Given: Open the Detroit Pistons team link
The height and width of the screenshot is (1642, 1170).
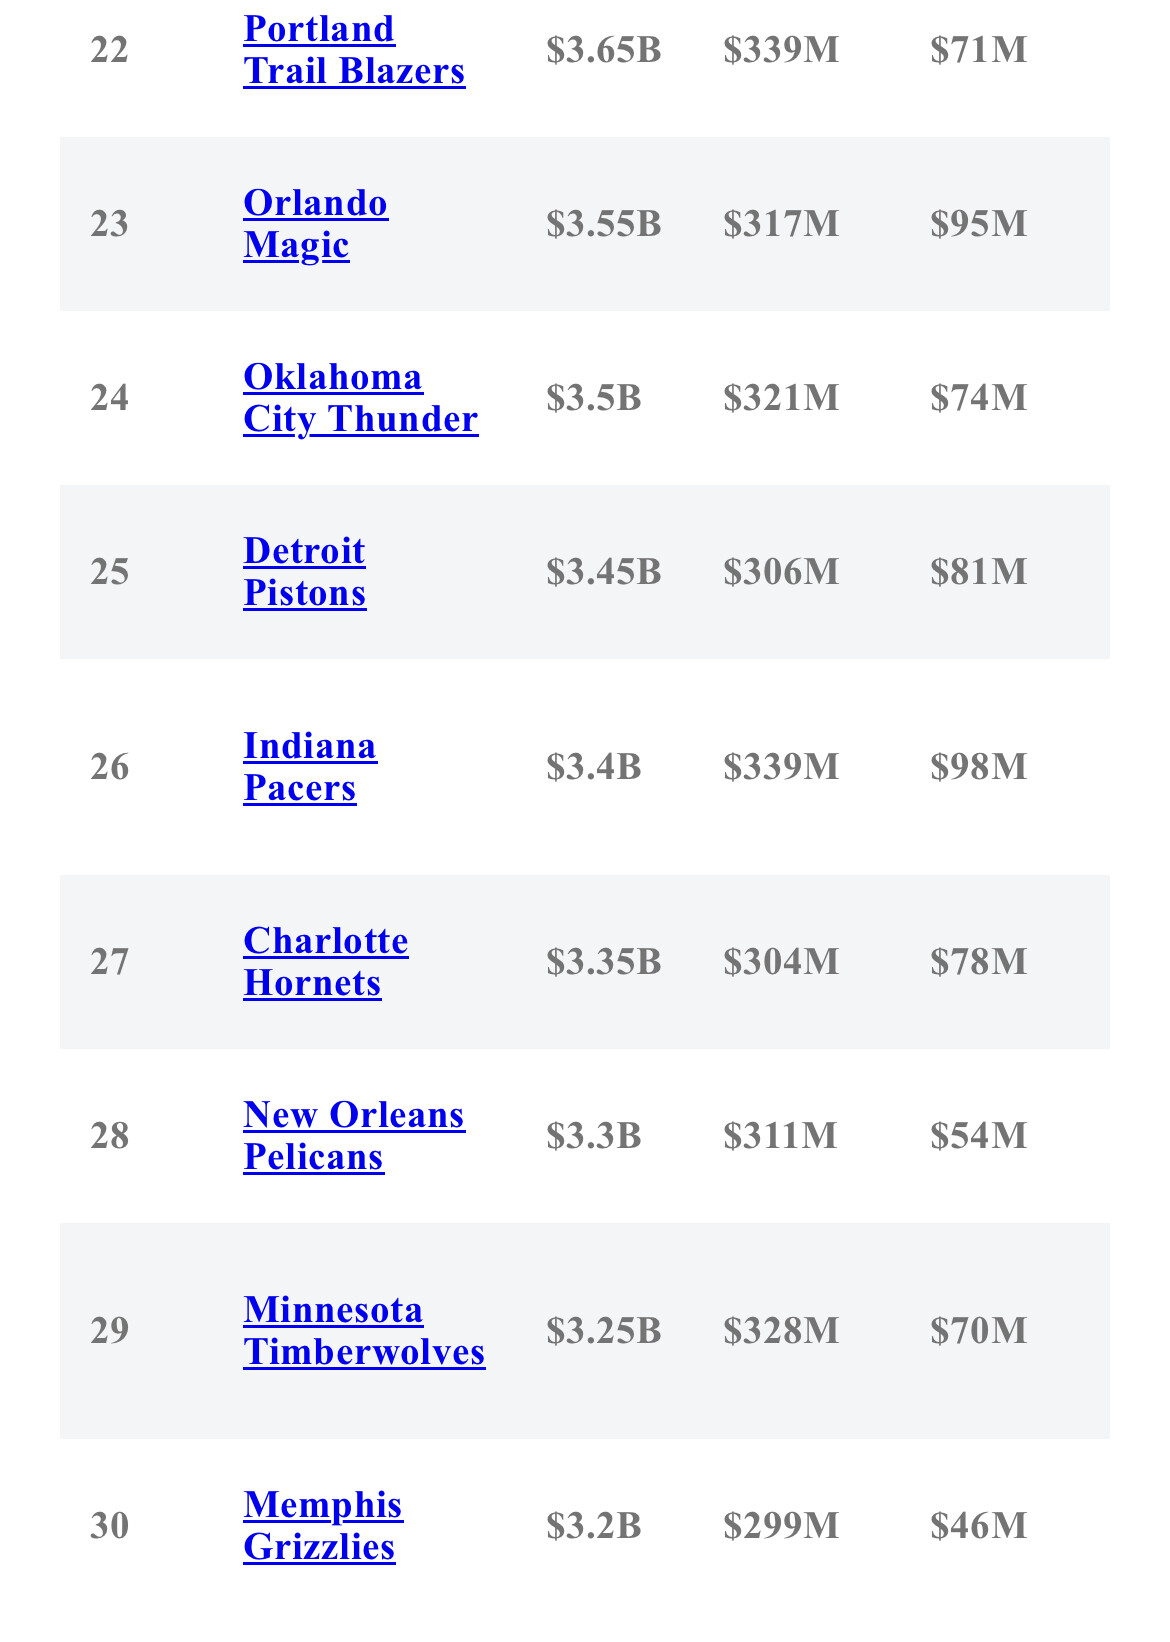Looking at the screenshot, I should pos(305,572).
